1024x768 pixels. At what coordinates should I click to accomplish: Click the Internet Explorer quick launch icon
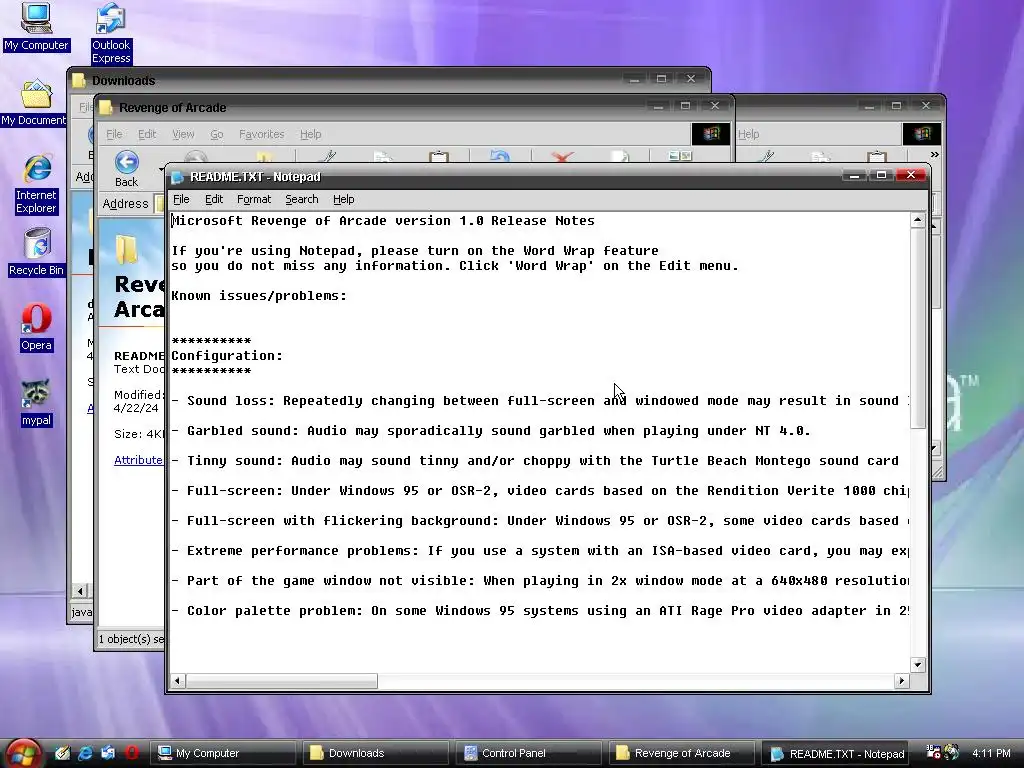pos(85,753)
